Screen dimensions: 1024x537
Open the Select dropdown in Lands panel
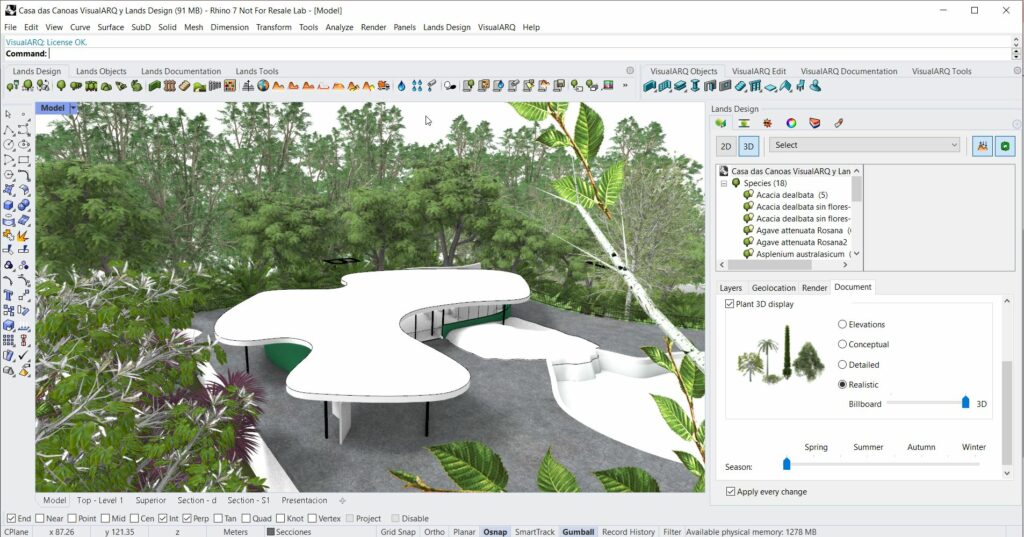[865, 145]
